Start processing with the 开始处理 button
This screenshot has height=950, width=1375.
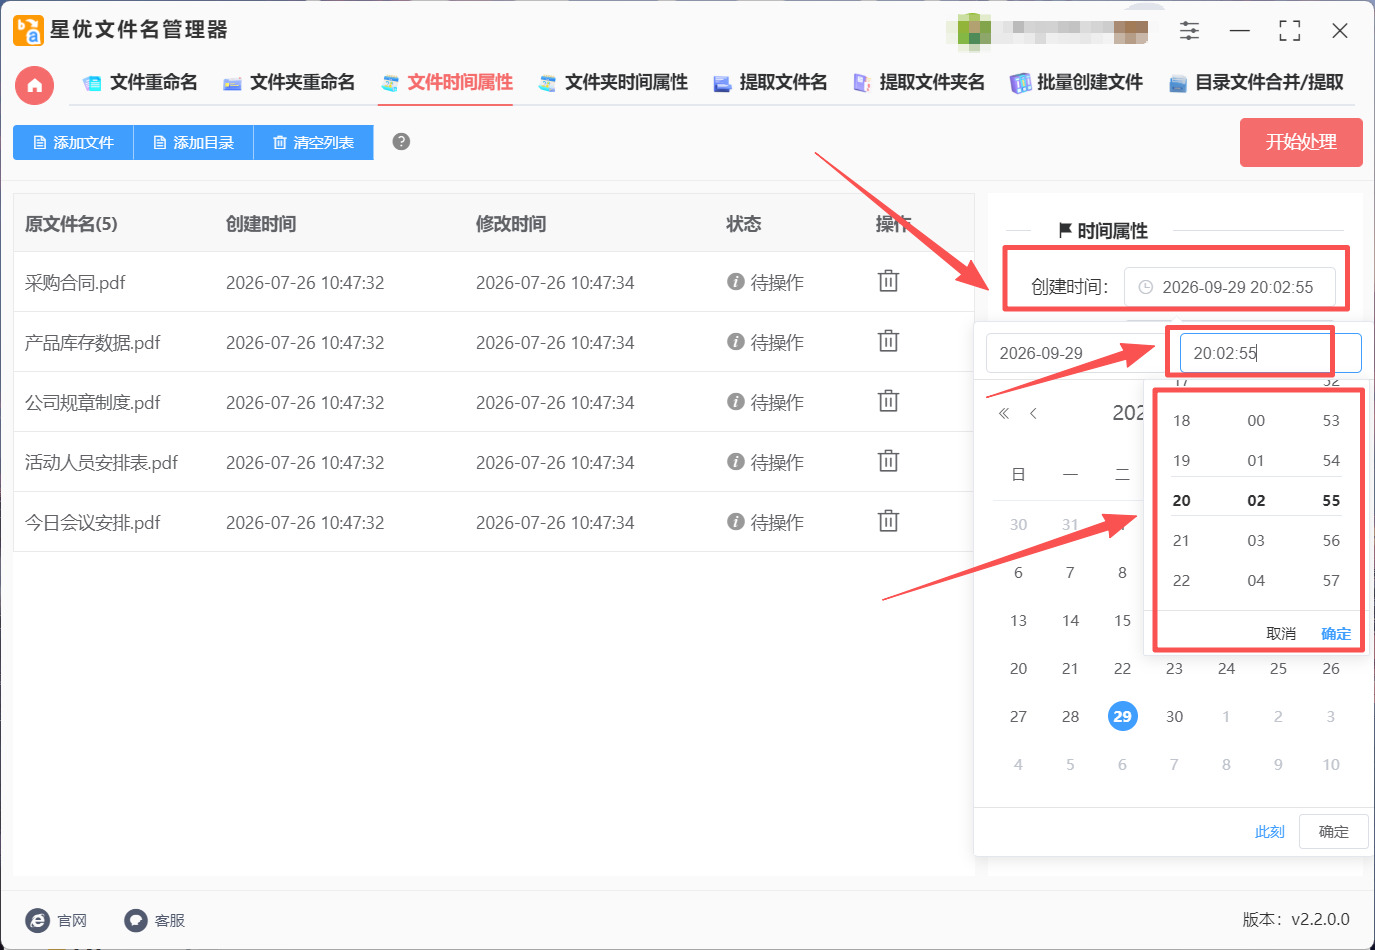pyautogui.click(x=1301, y=142)
